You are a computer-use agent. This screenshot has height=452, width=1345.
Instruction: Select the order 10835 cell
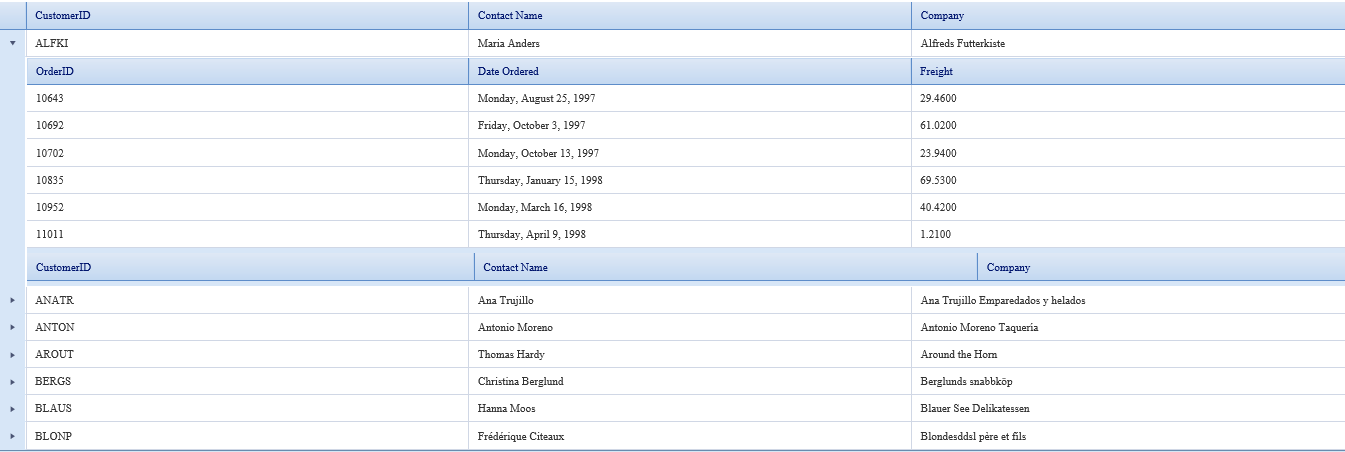(x=50, y=180)
